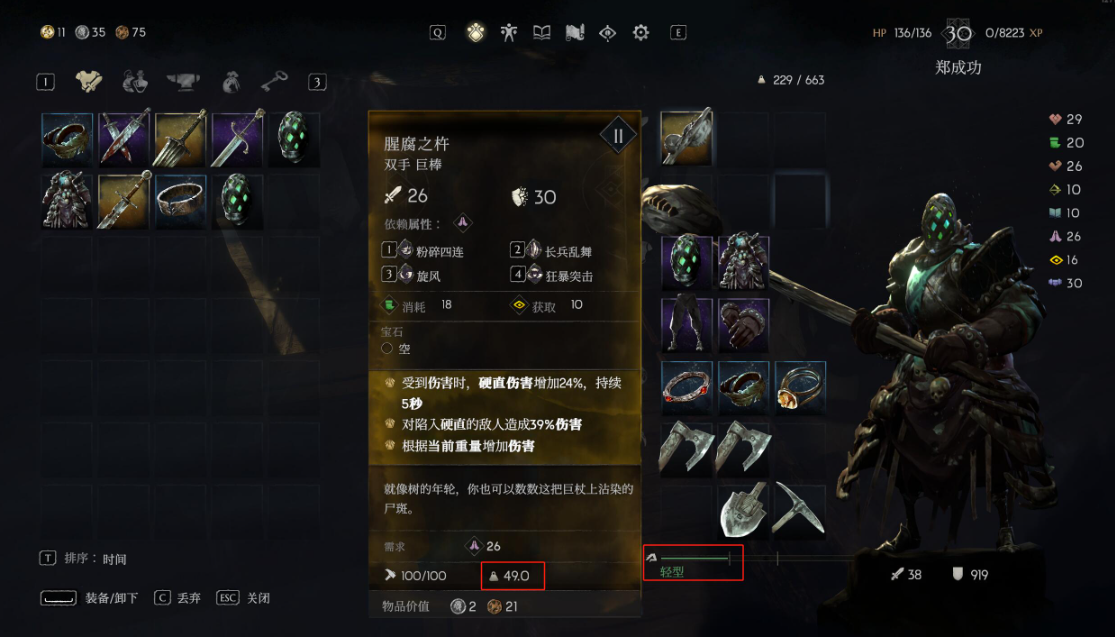Open the map icon in top menu

pyautogui.click(x=575, y=33)
